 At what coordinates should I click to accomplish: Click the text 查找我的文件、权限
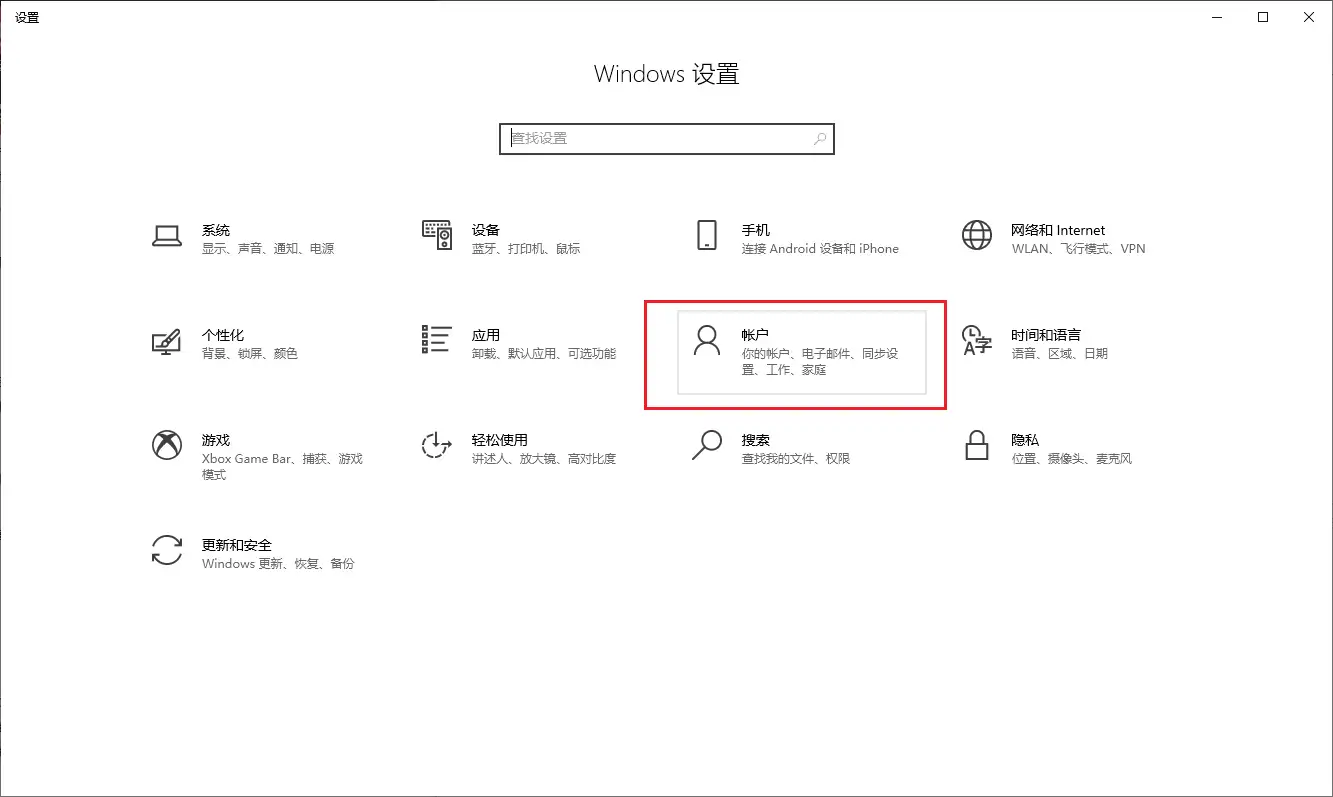[796, 459]
